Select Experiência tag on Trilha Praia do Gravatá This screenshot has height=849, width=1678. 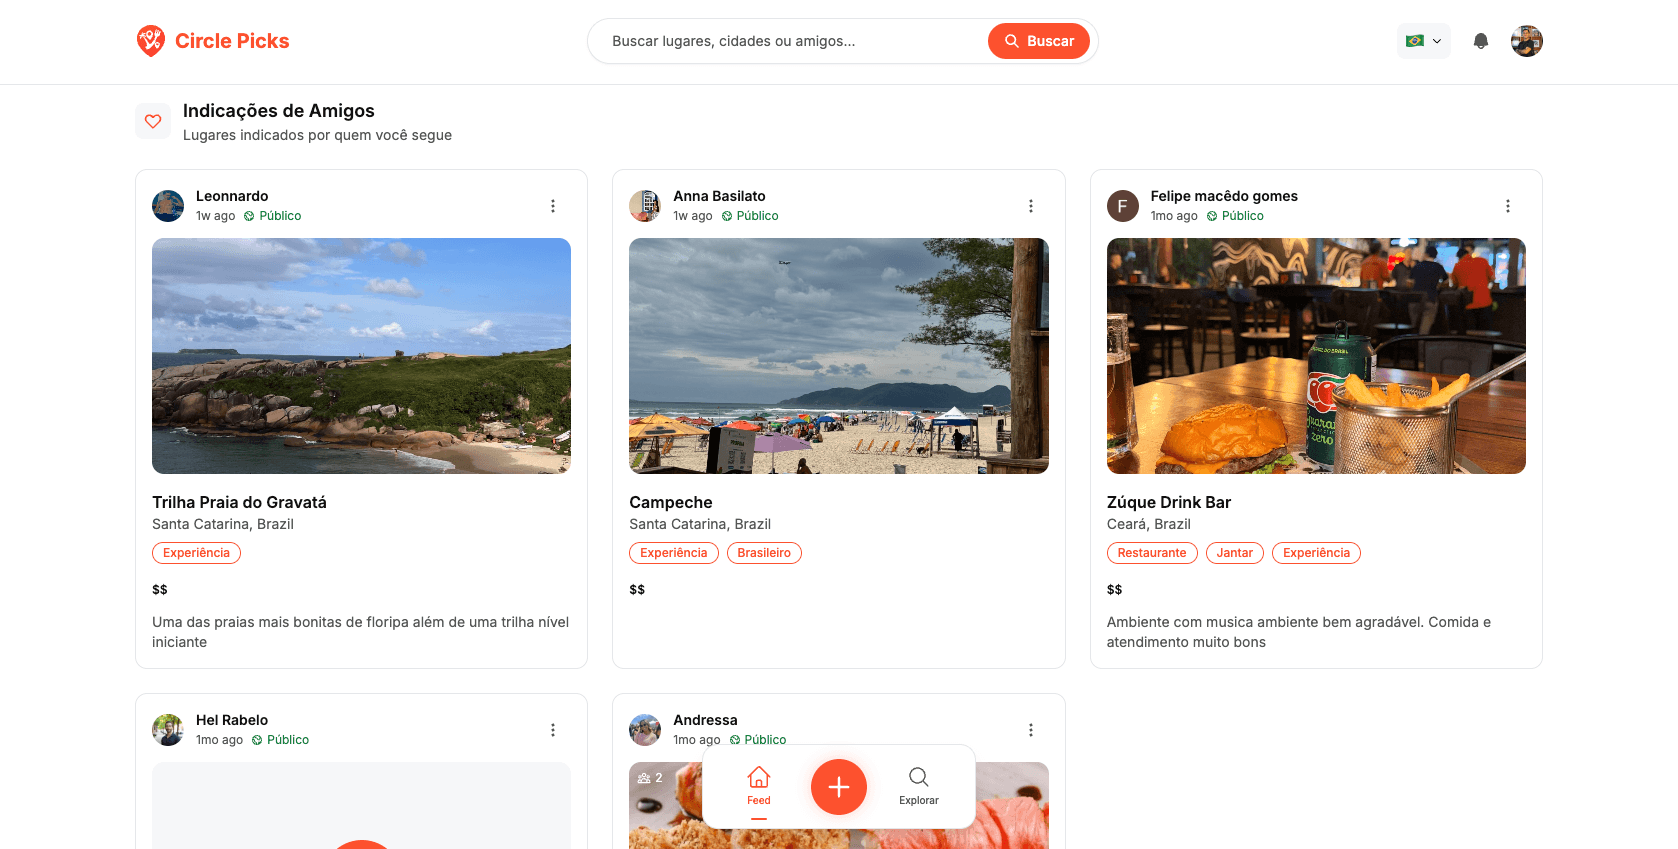[196, 553]
